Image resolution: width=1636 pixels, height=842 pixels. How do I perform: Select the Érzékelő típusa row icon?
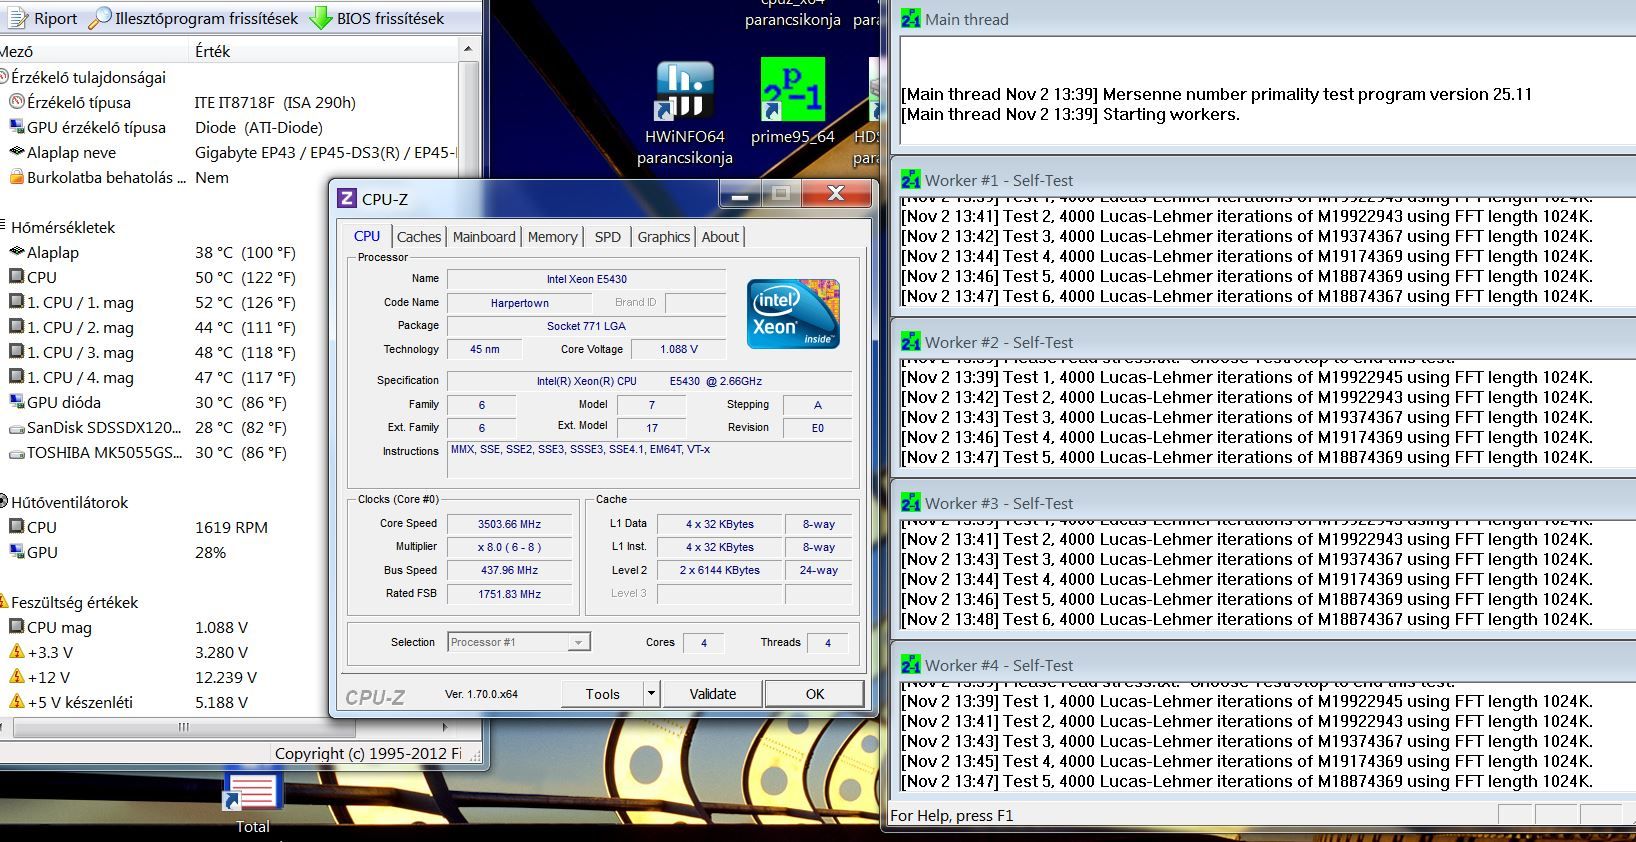coord(16,102)
